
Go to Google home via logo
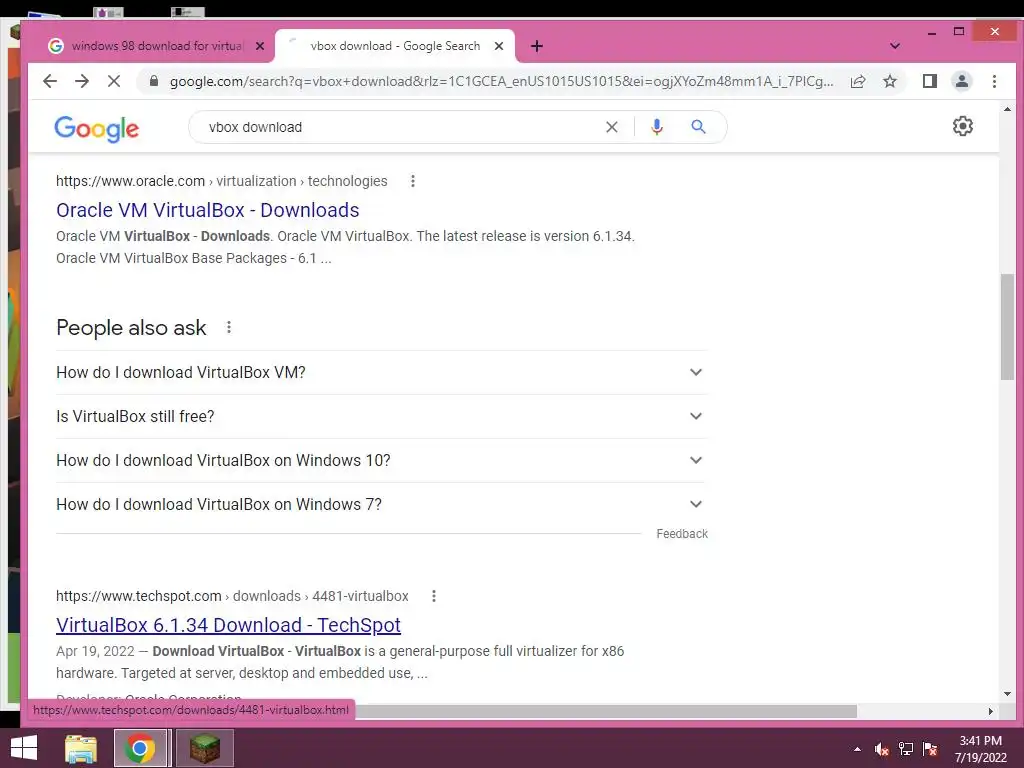click(97, 129)
